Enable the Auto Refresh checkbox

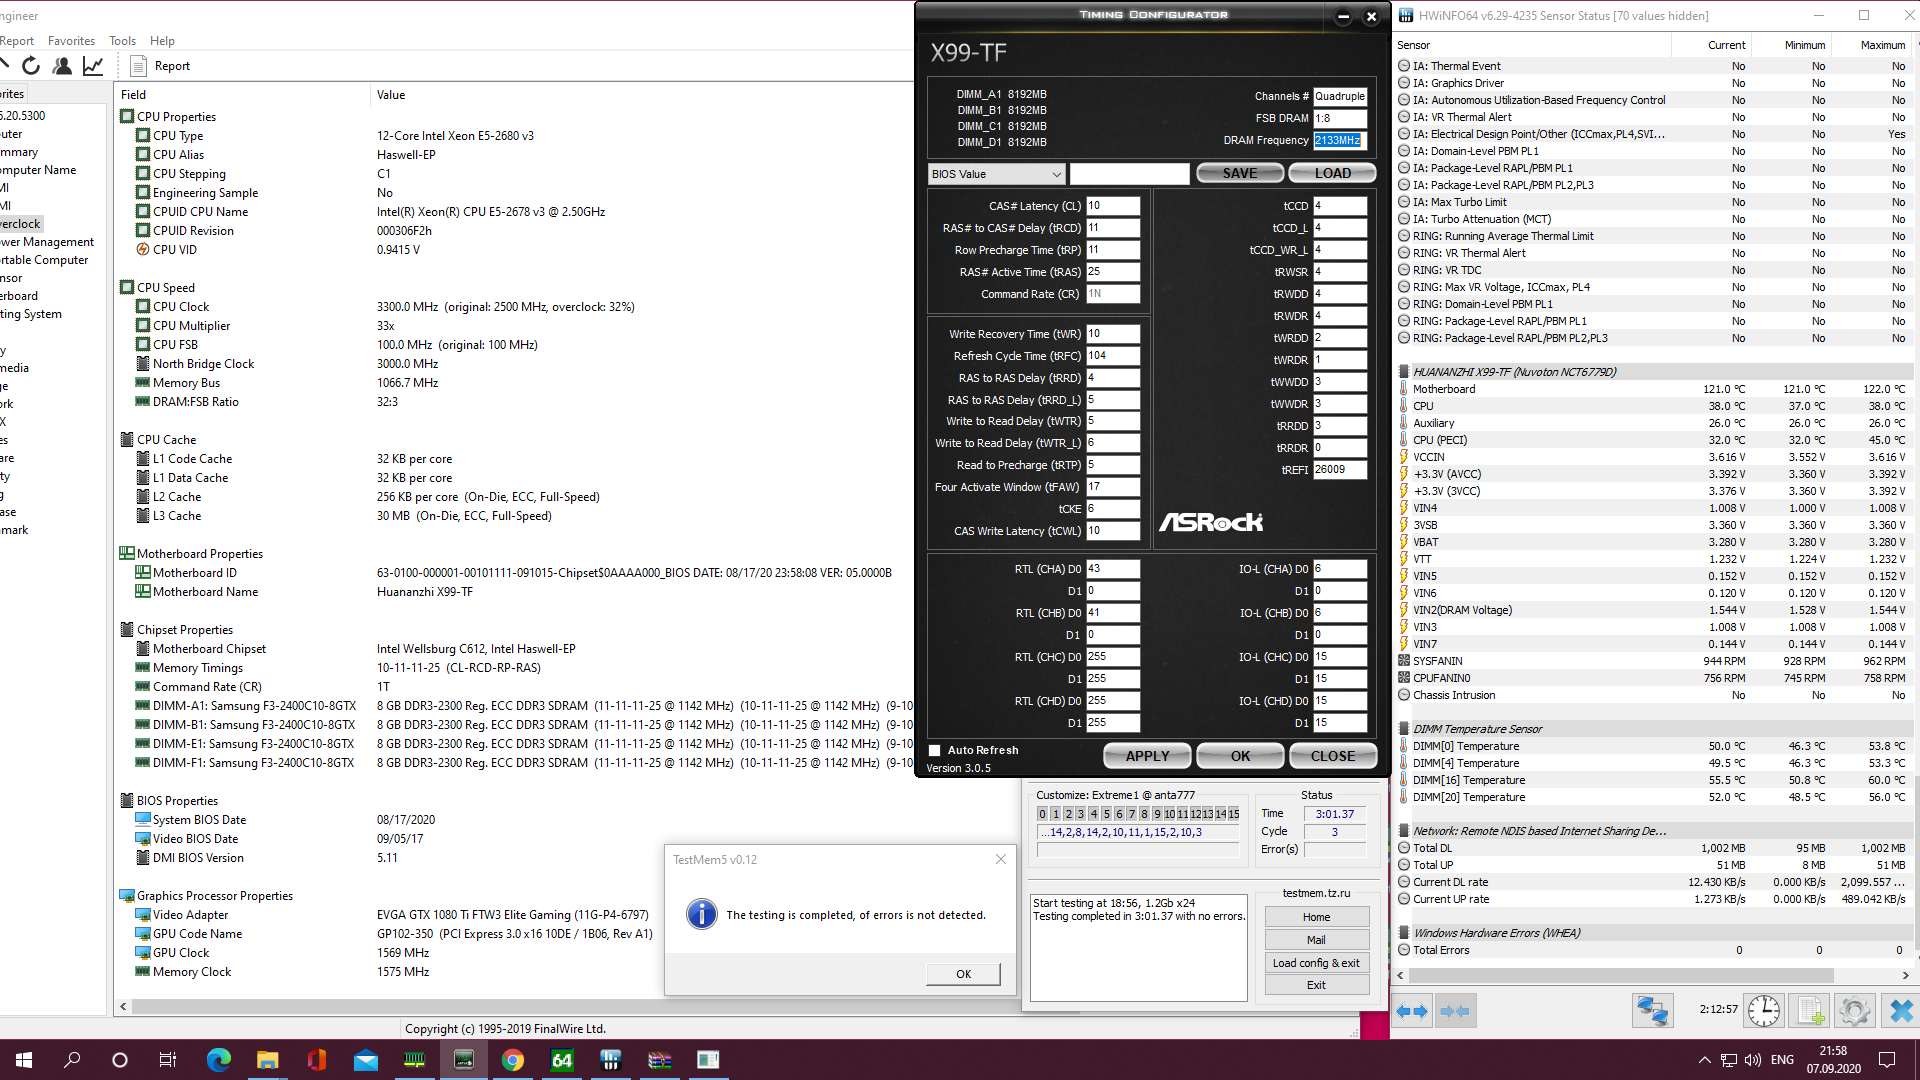tap(935, 750)
